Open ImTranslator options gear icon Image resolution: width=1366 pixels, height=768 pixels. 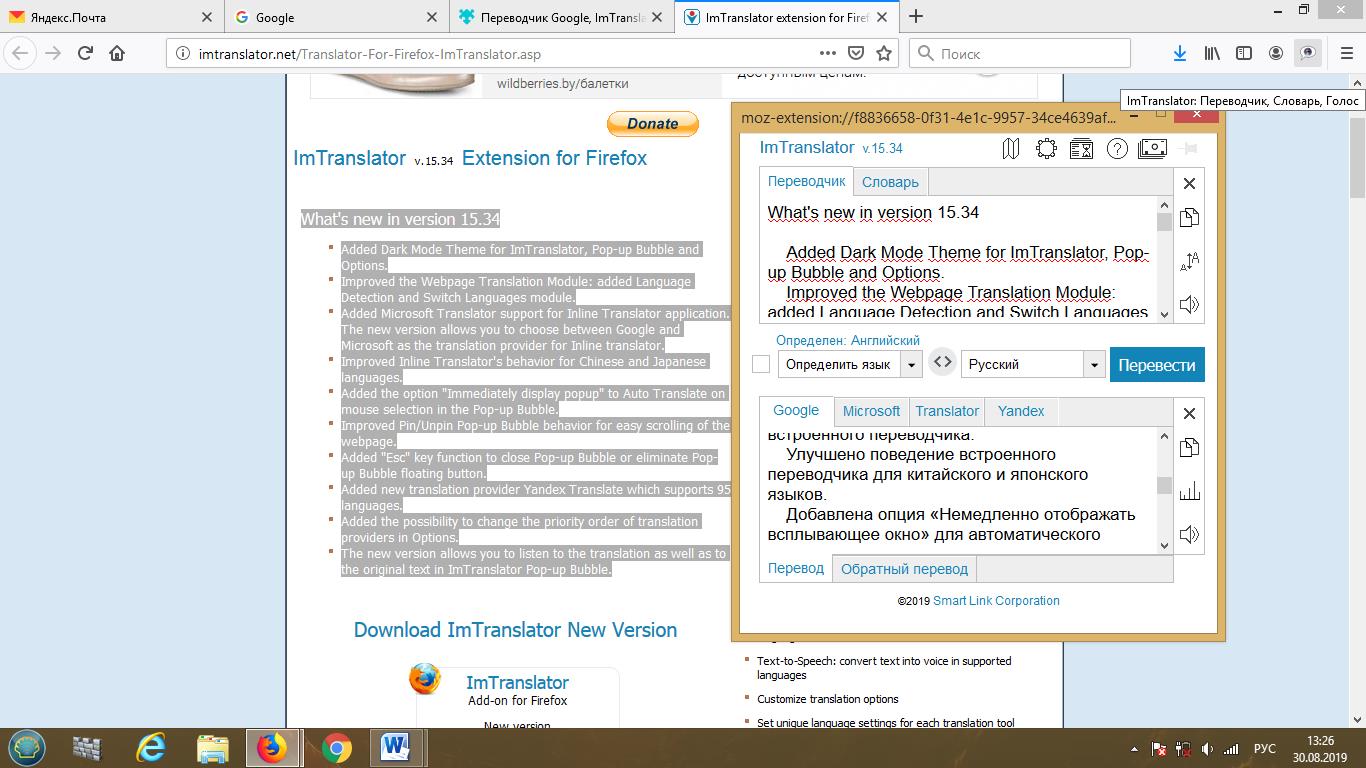1046,149
